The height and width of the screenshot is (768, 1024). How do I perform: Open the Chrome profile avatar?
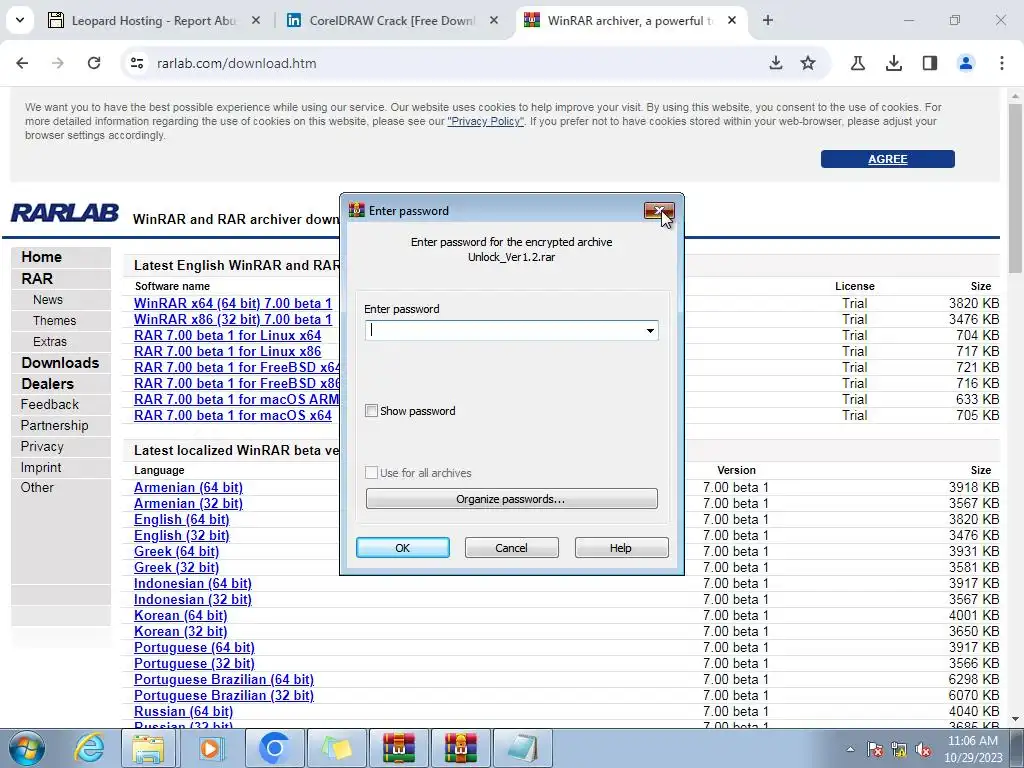pyautogui.click(x=966, y=63)
